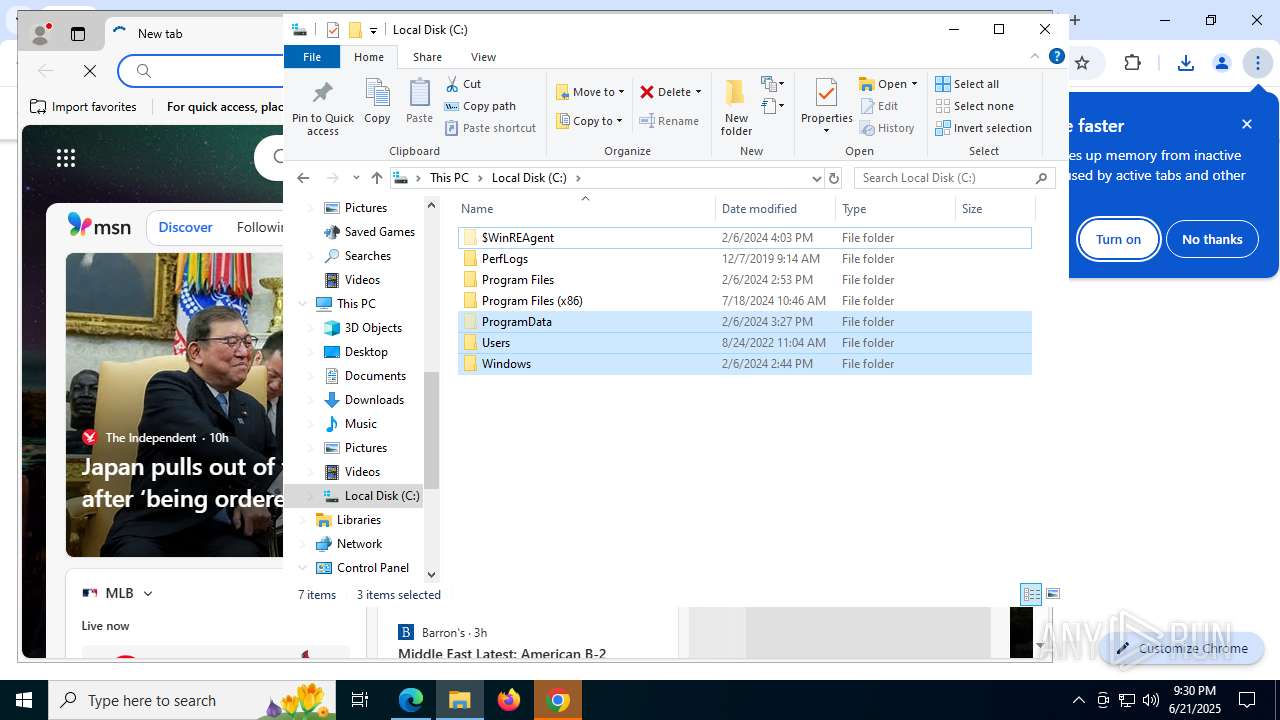Click the Copy ribbon icon
The height and width of the screenshot is (720, 1280).
(377, 101)
